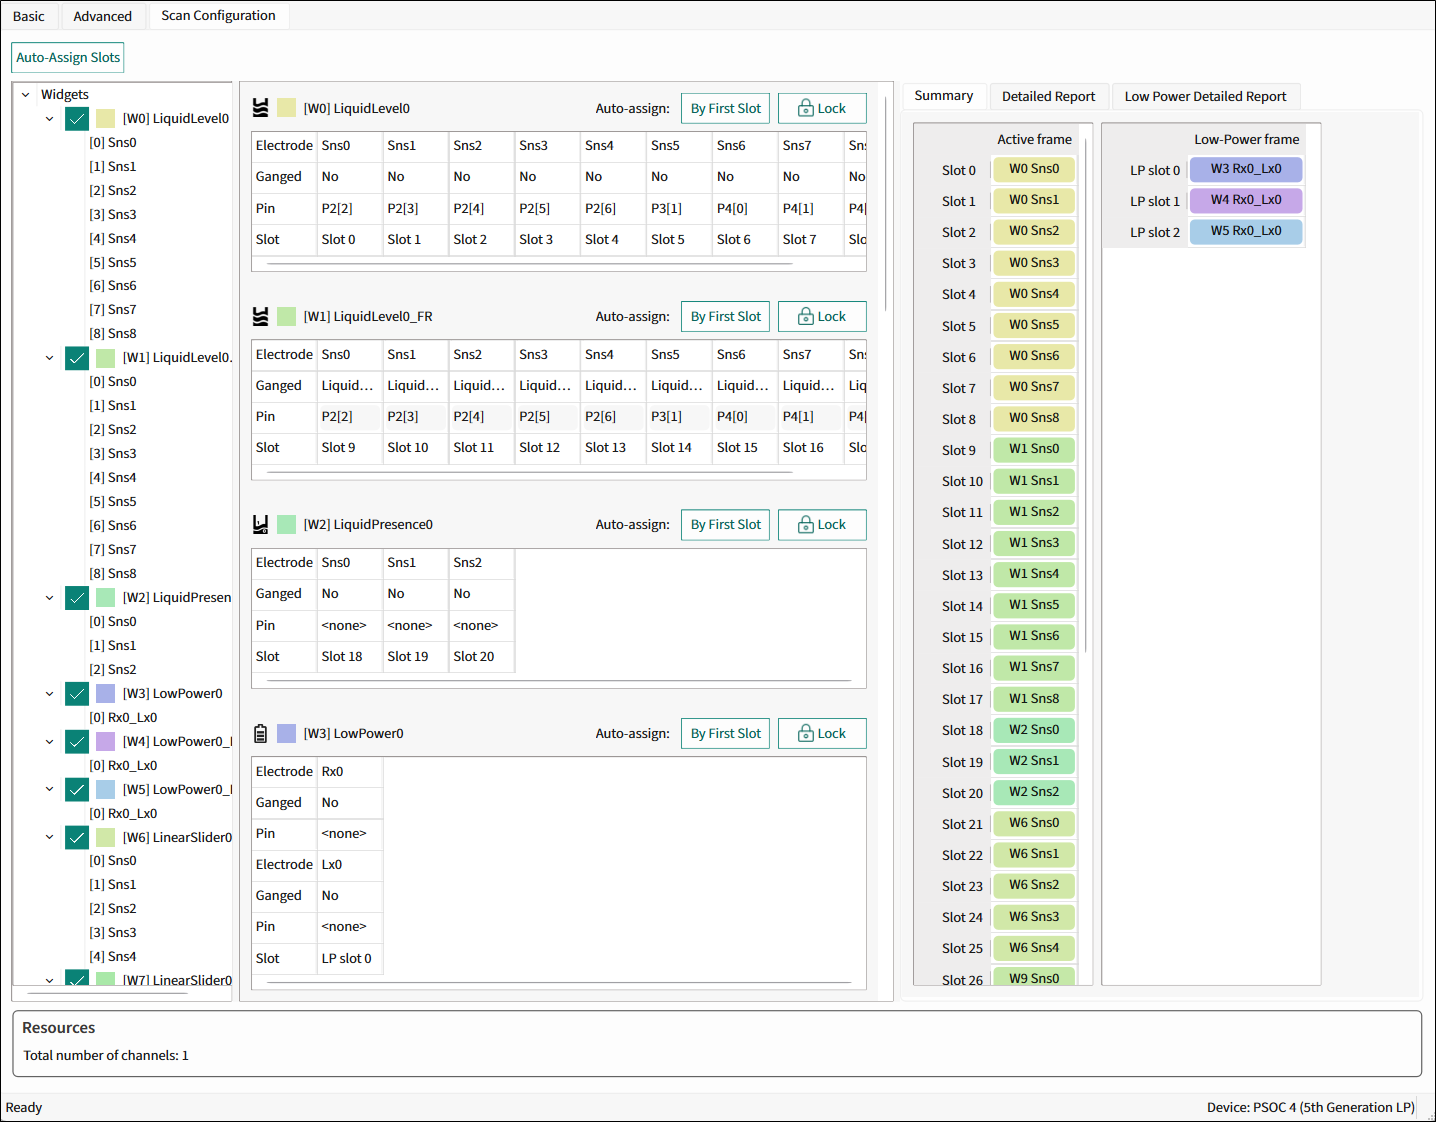Collapse the Widgets root tree node

[x=26, y=94]
